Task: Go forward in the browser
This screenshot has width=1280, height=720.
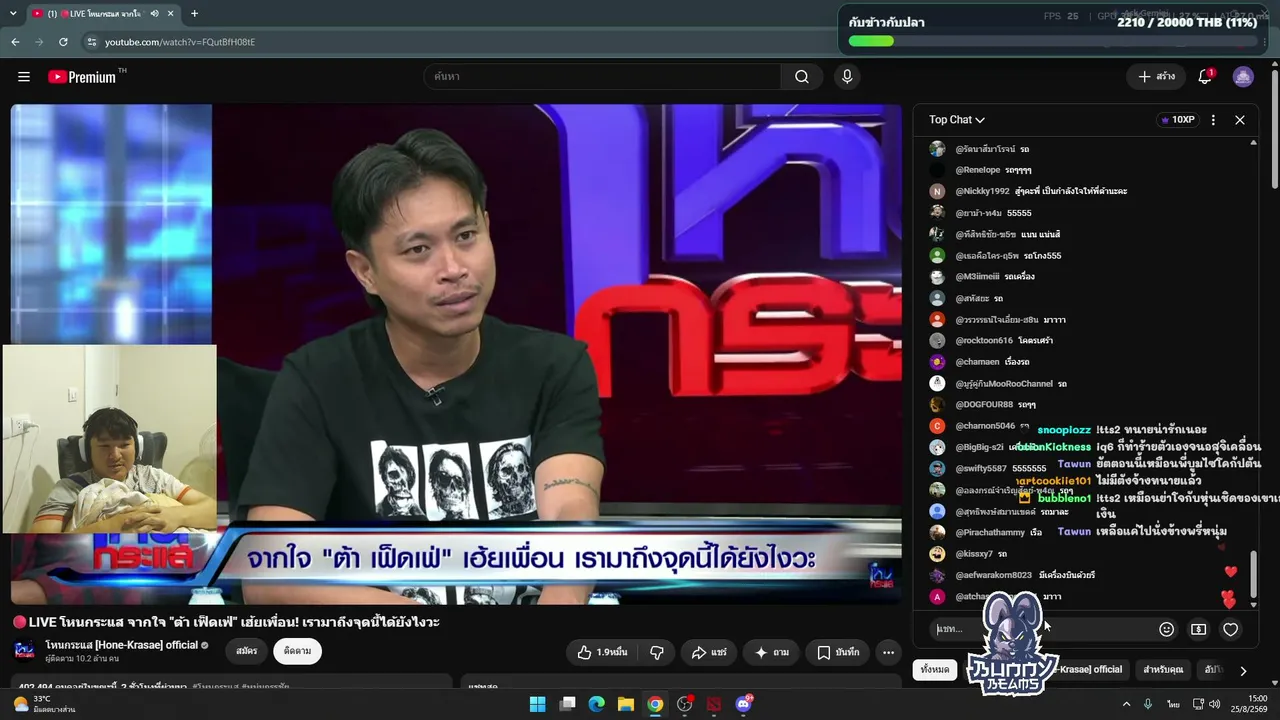Action: [39, 42]
